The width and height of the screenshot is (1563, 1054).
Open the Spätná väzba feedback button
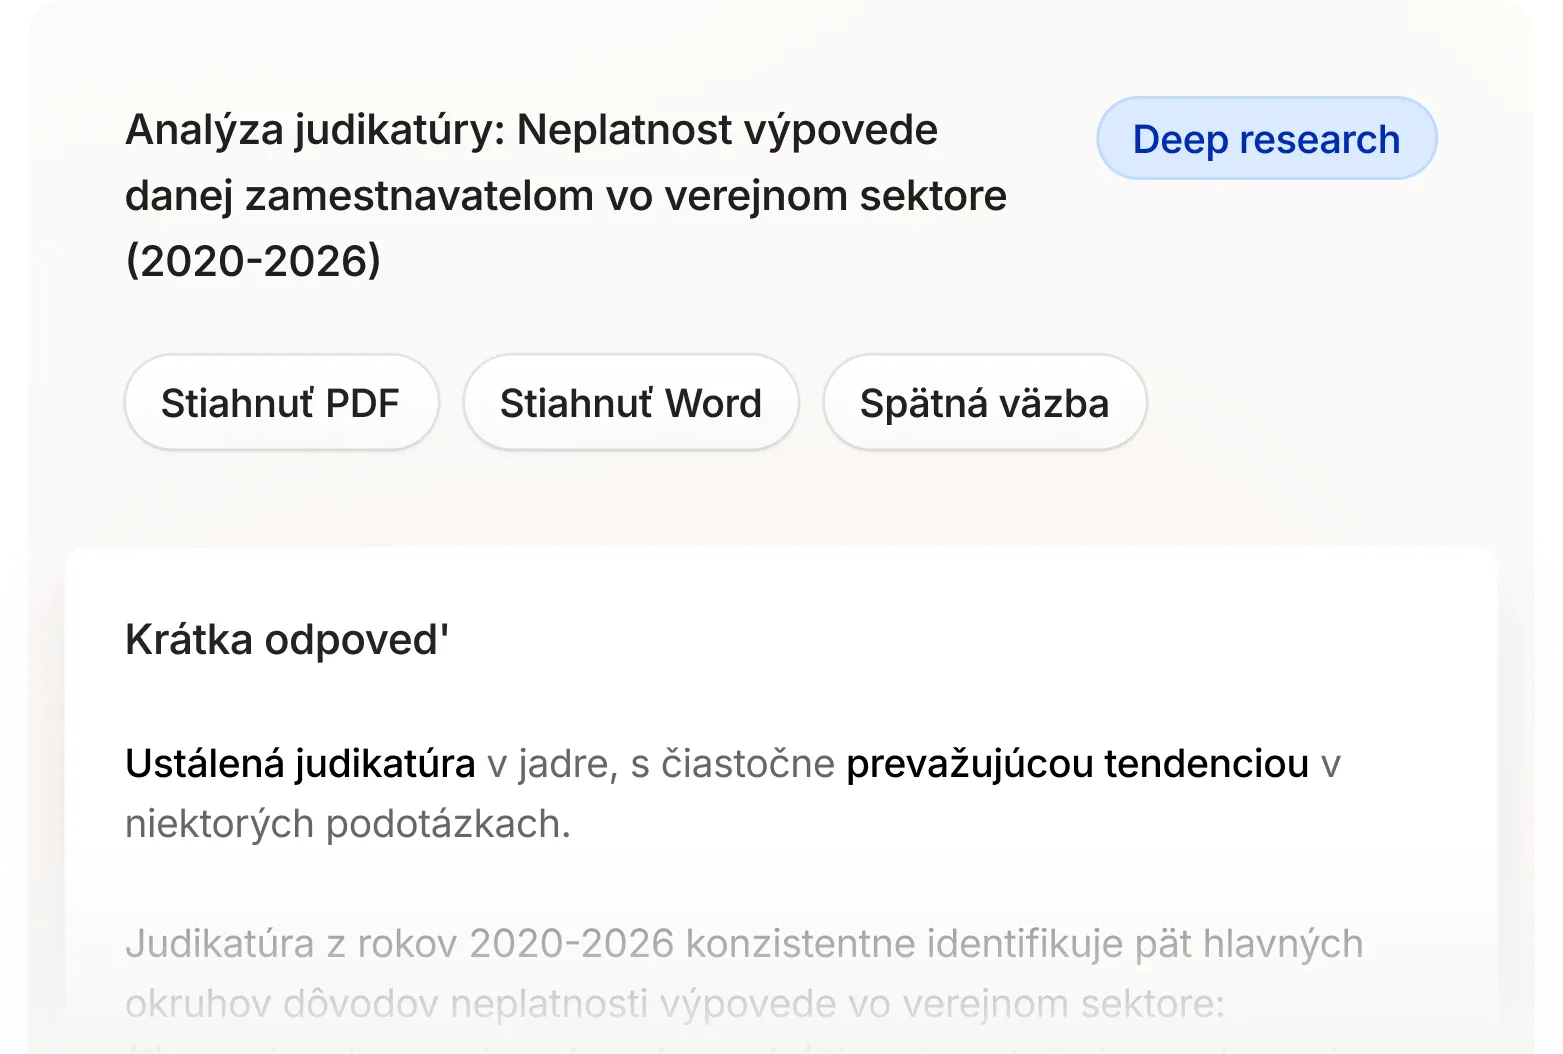point(984,403)
